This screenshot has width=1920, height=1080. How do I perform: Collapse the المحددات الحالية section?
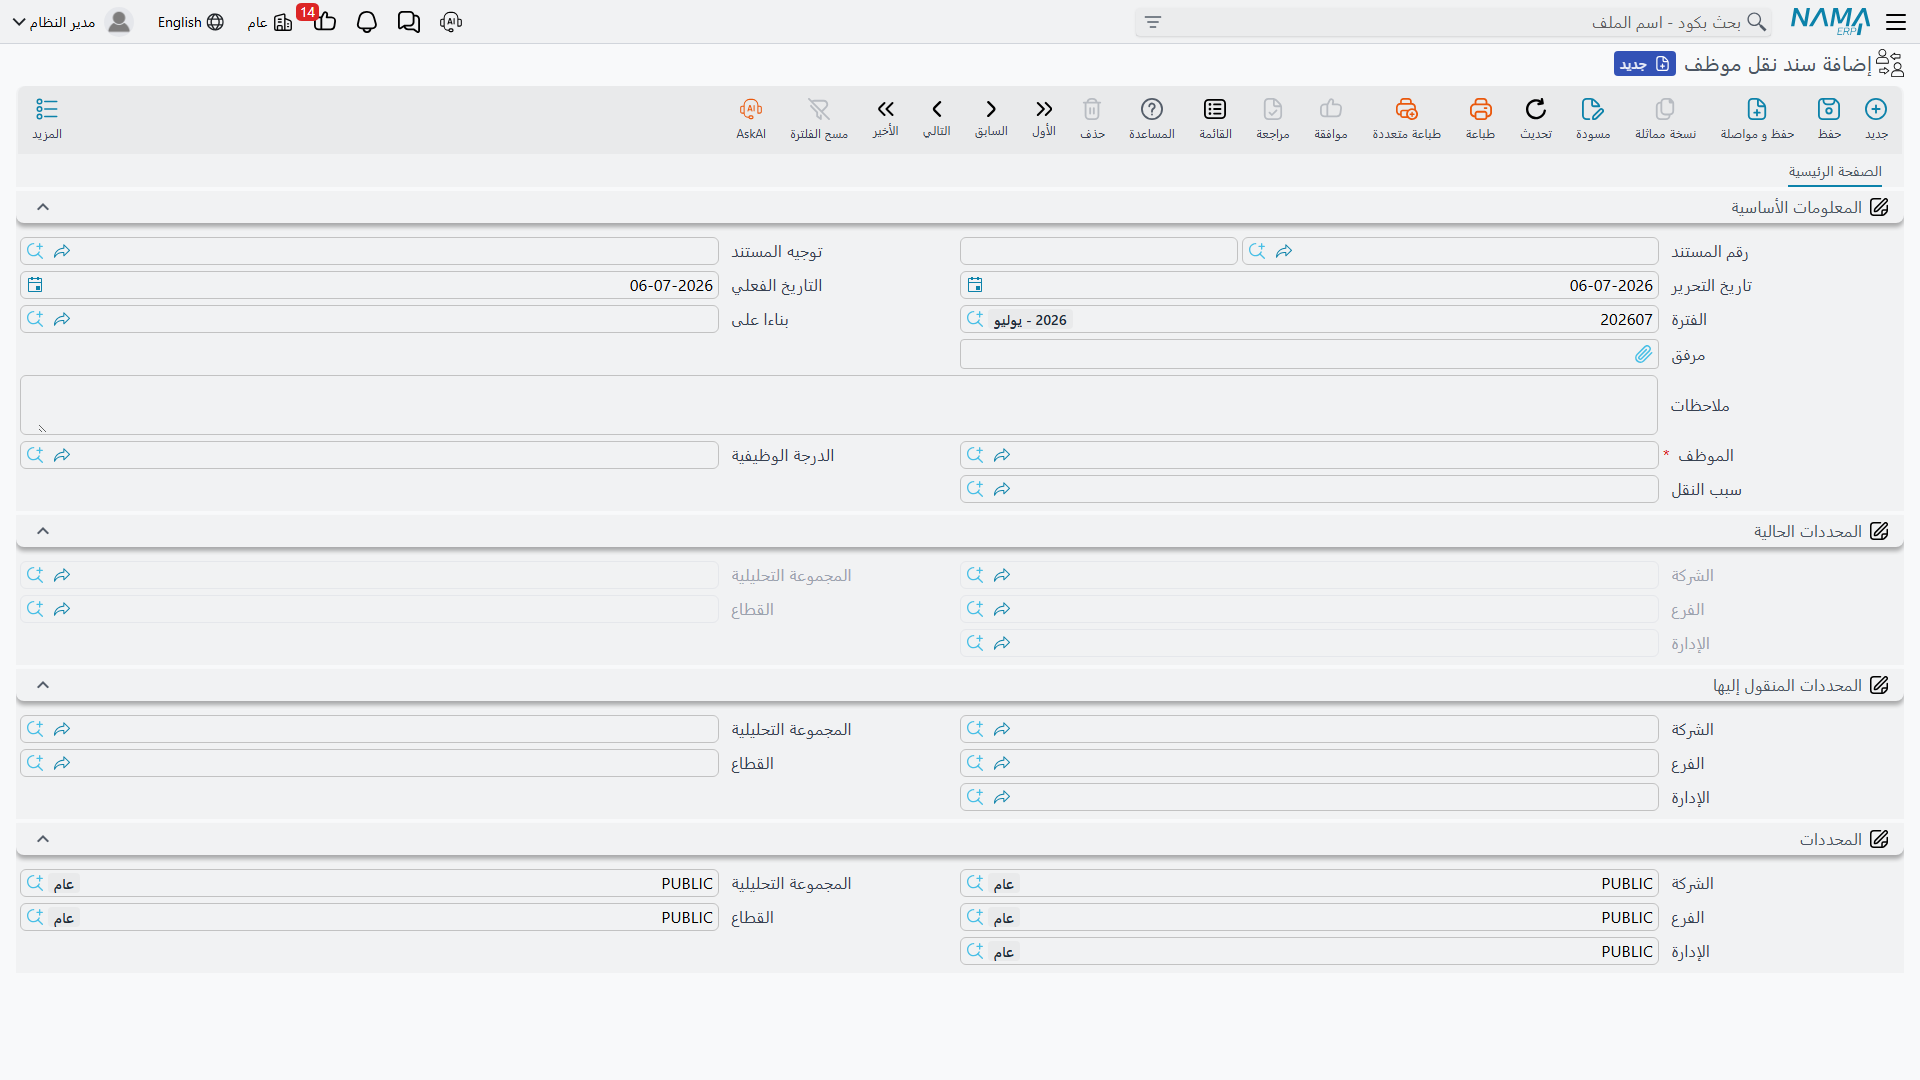43,531
